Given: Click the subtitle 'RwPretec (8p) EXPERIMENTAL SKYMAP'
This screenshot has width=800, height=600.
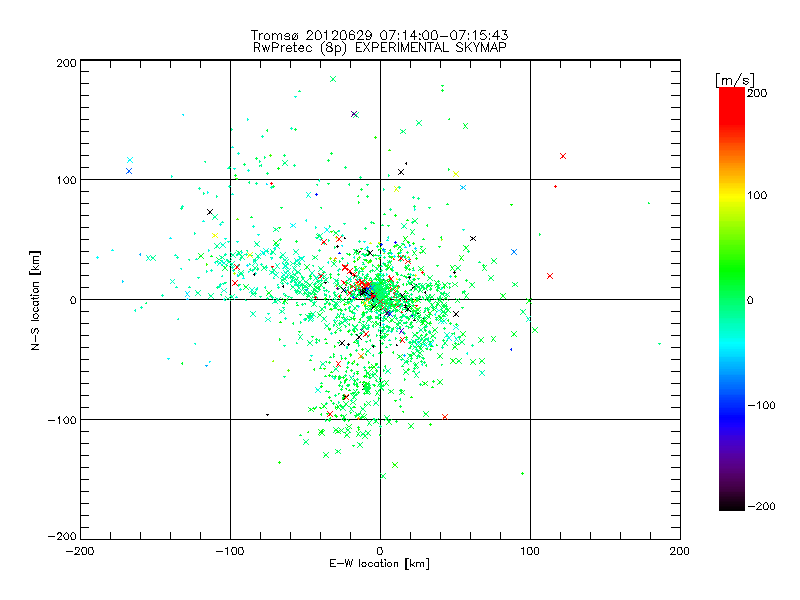Looking at the screenshot, I should coord(380,48).
